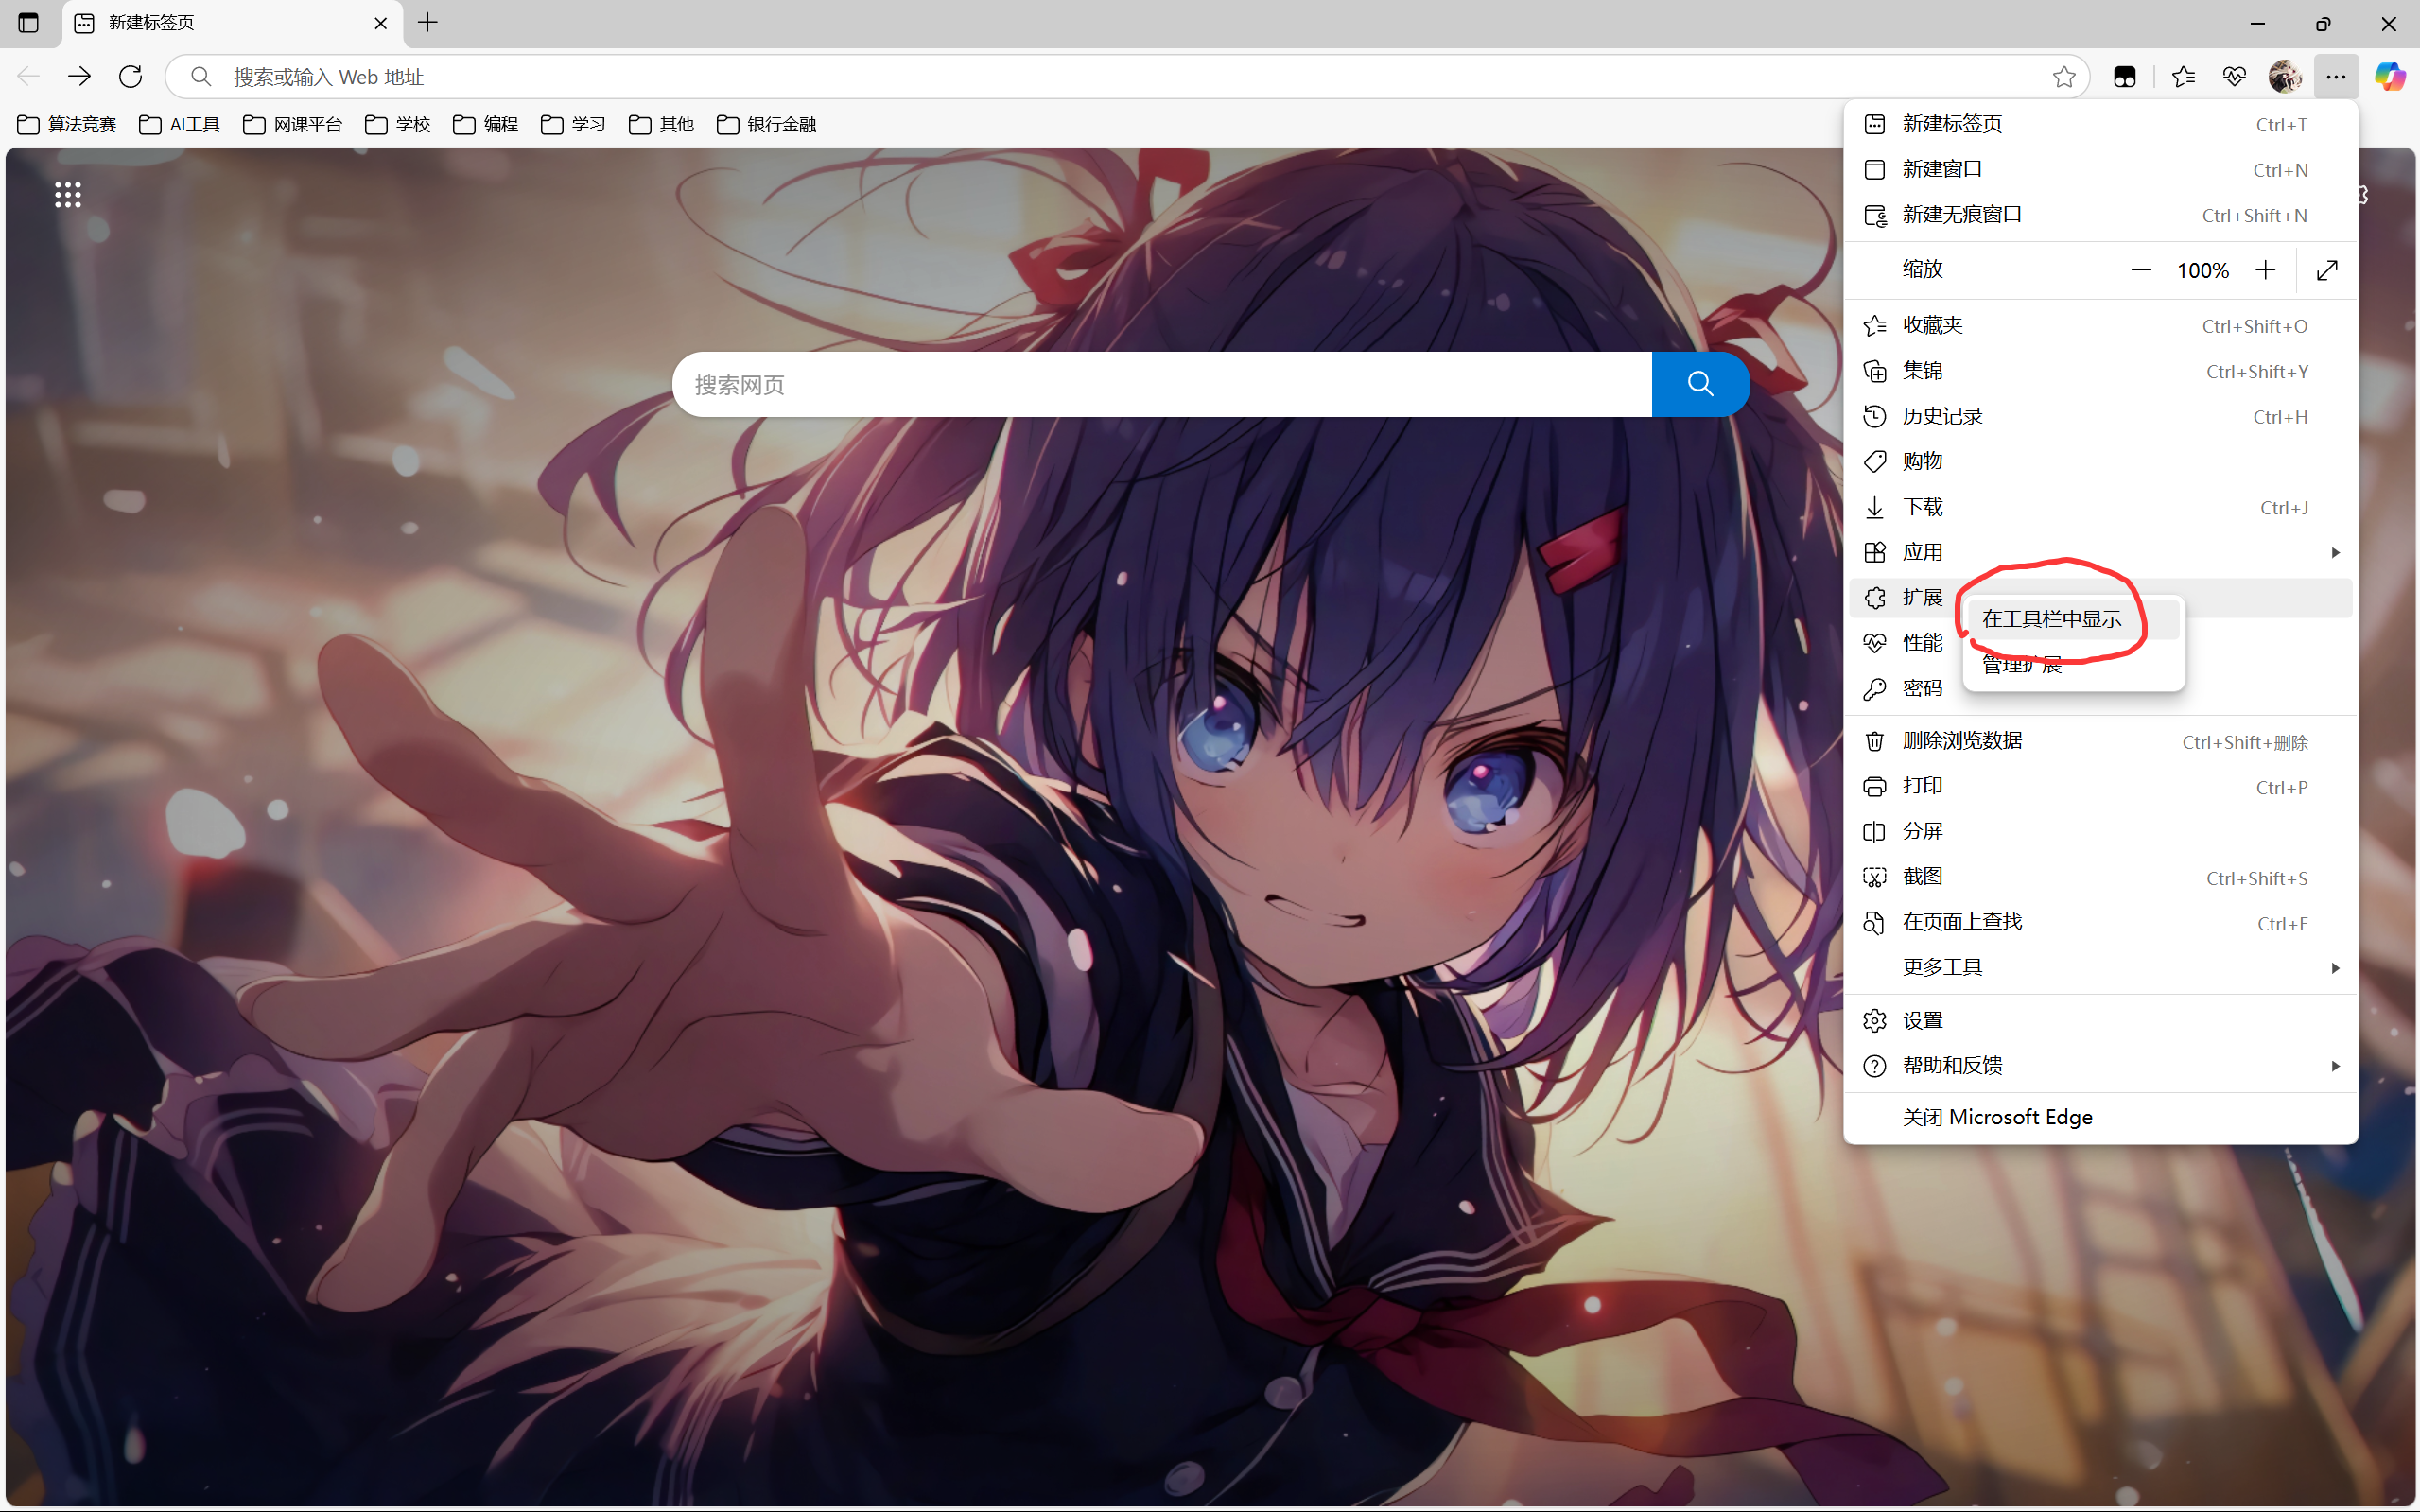
Task: Choose 关闭 Microsoft Edge
Action: tap(2100, 1117)
